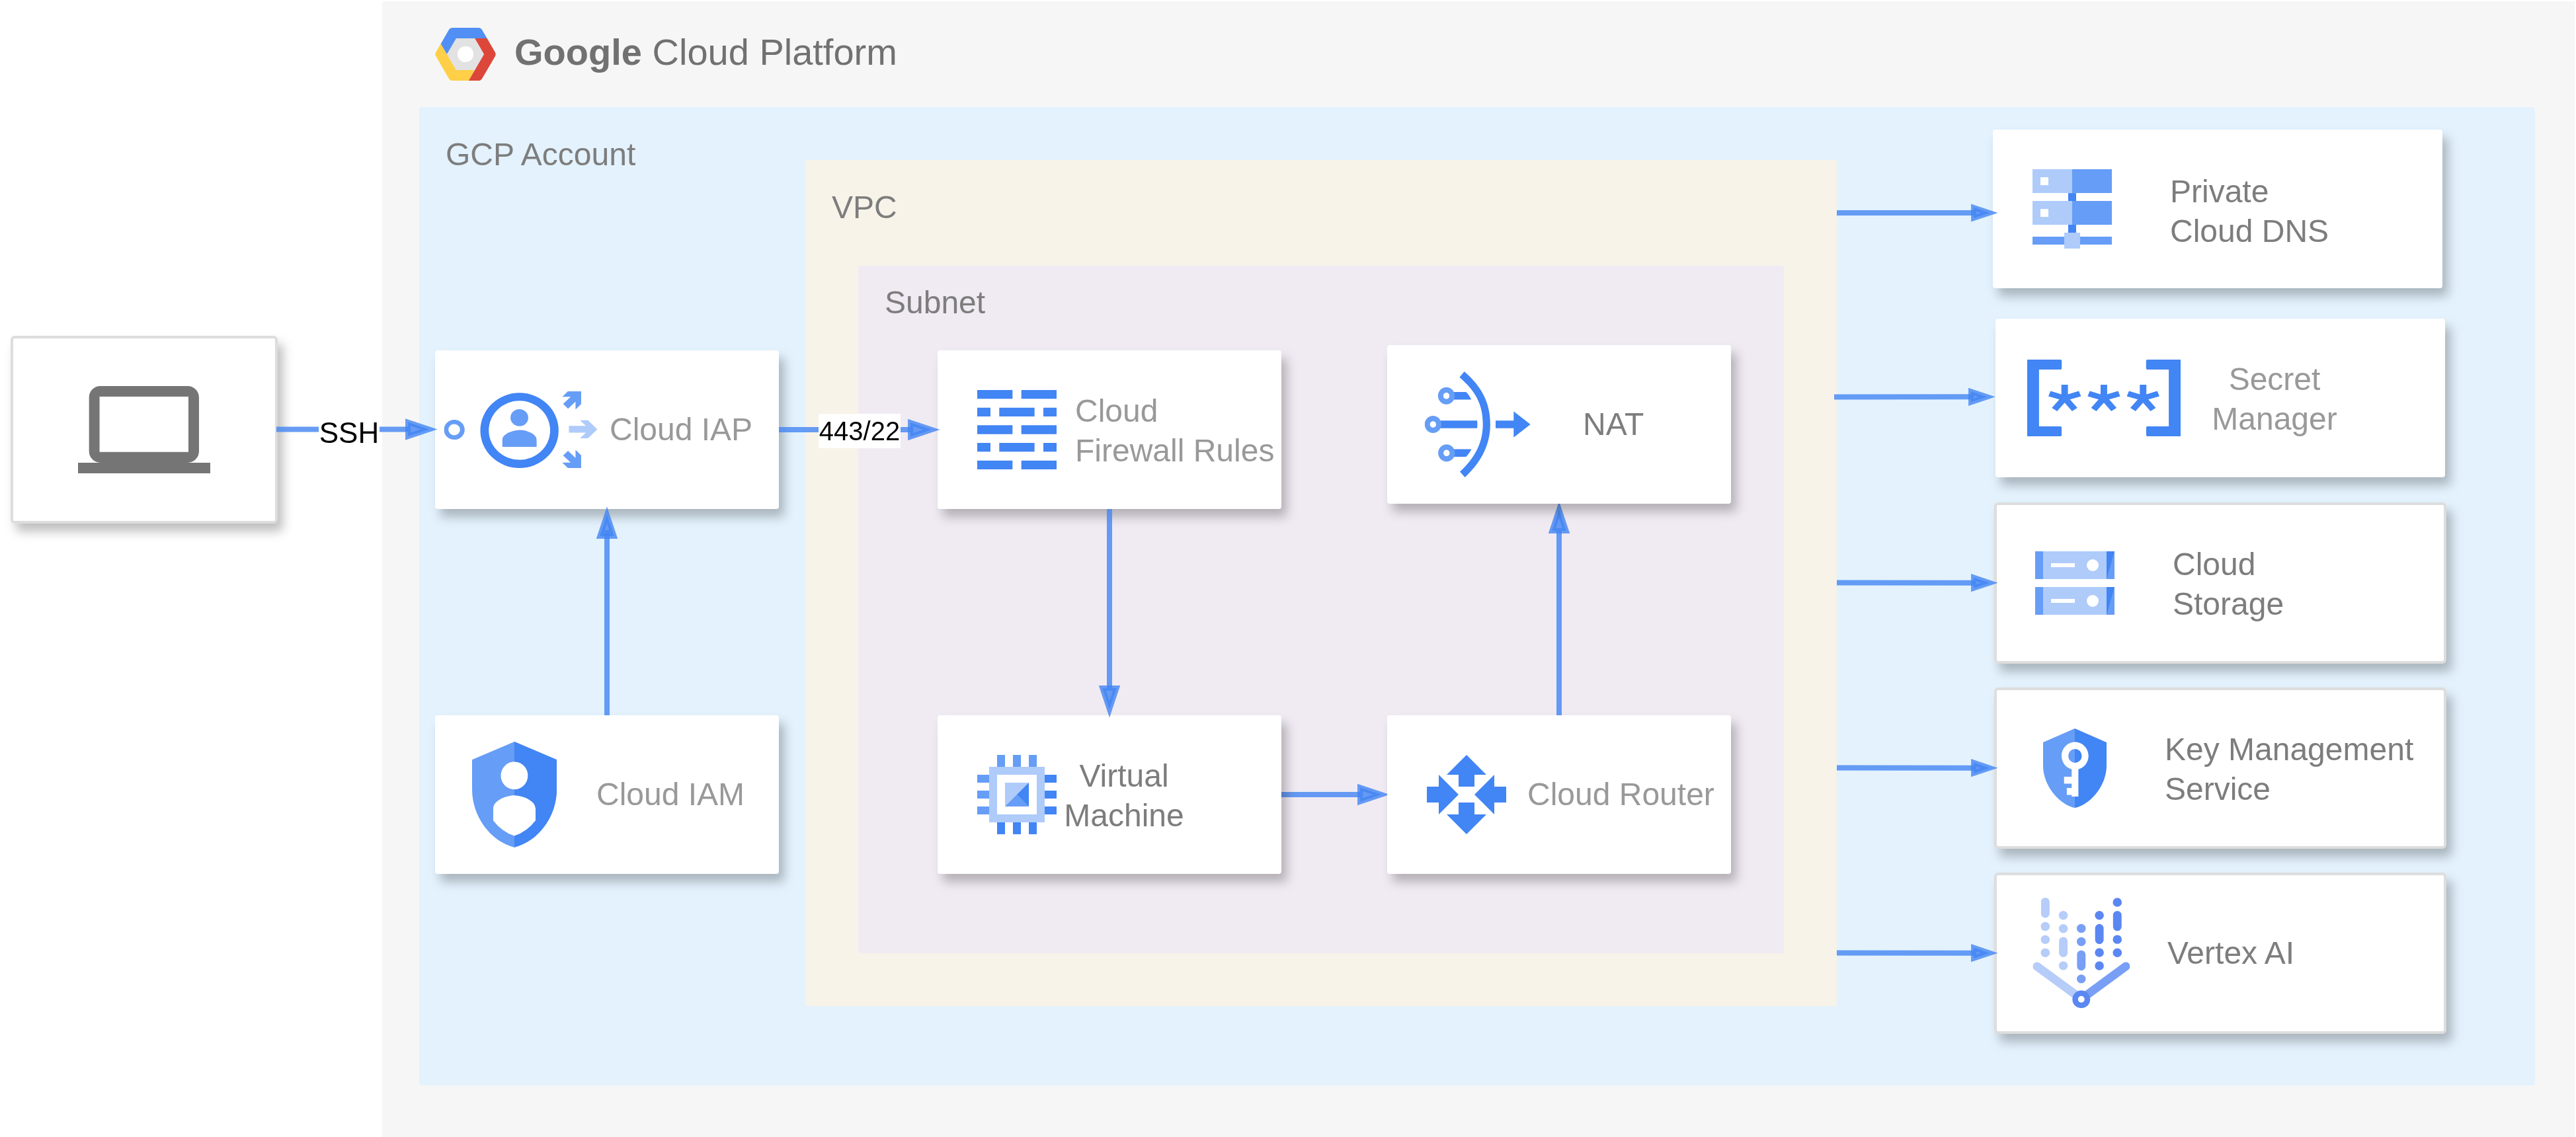Click the Secret Manager asterisks icon
2576x1137 pixels.
[2103, 398]
